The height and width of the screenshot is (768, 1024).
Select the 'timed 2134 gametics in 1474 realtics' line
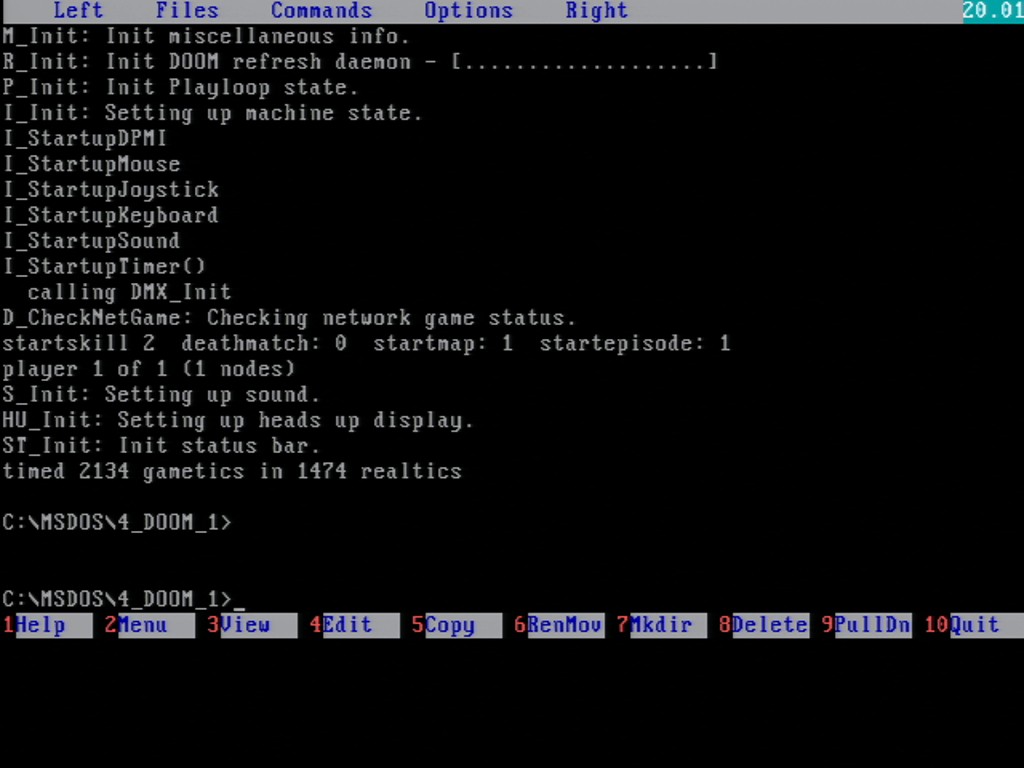click(232, 471)
